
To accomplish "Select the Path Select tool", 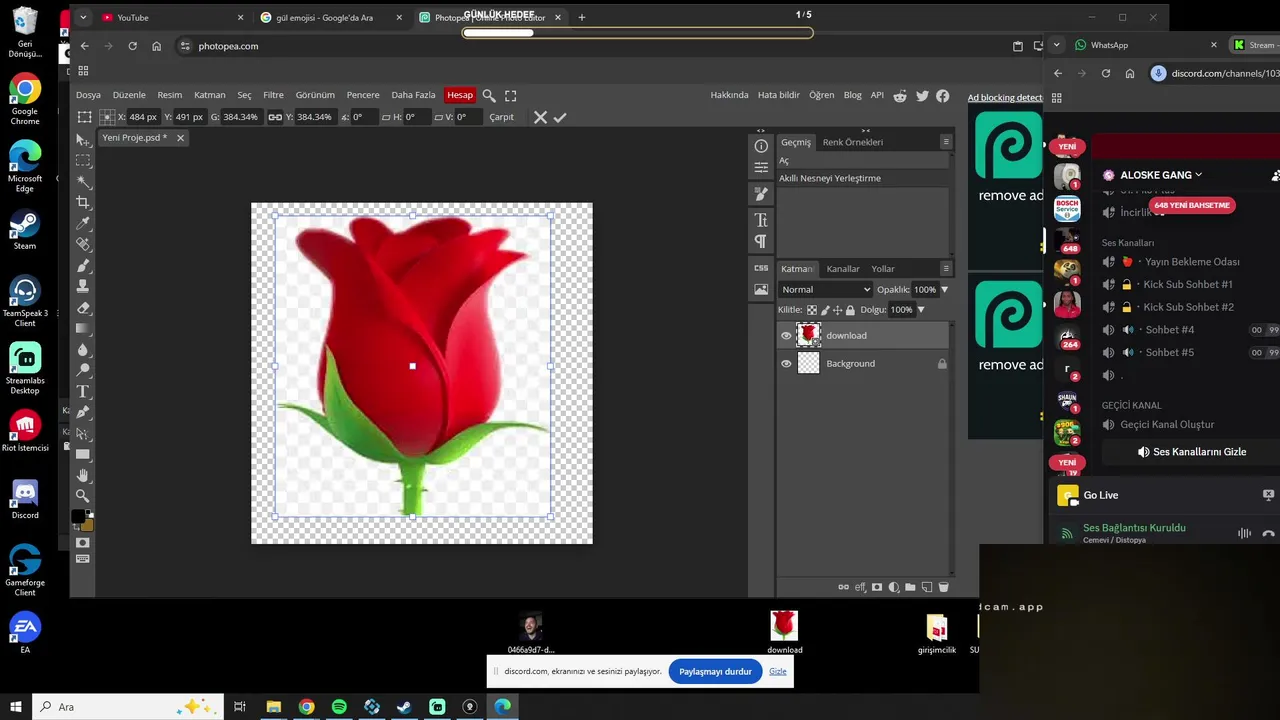I will click(83, 434).
